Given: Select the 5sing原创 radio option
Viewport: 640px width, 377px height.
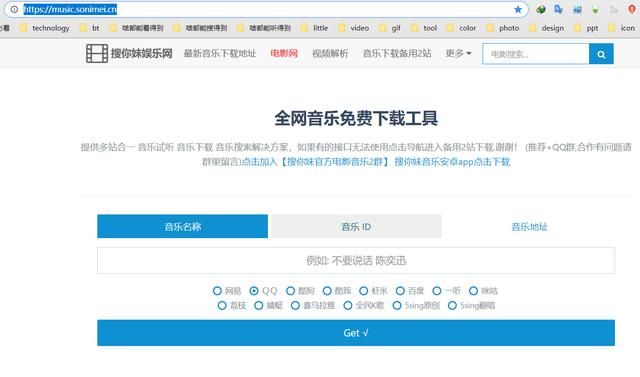Looking at the screenshot, I should click(397, 306).
